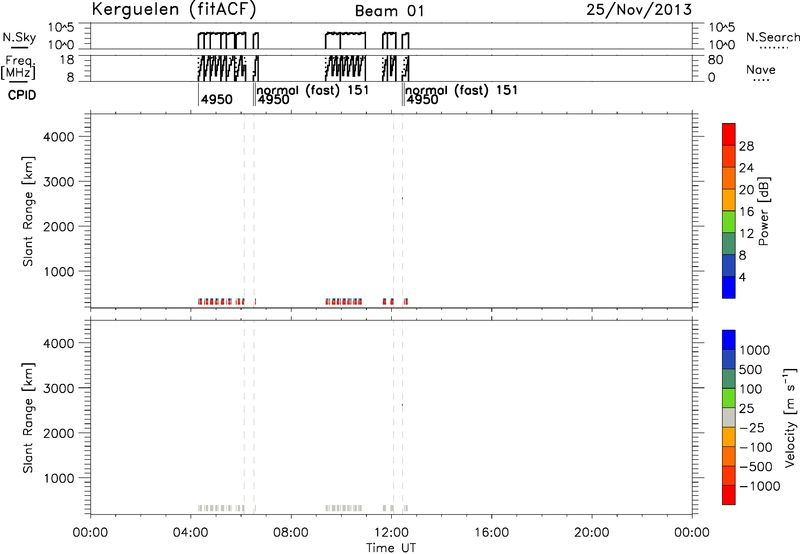
Task: Pick the bottom red segment of velocity color bar
Action: click(x=729, y=495)
